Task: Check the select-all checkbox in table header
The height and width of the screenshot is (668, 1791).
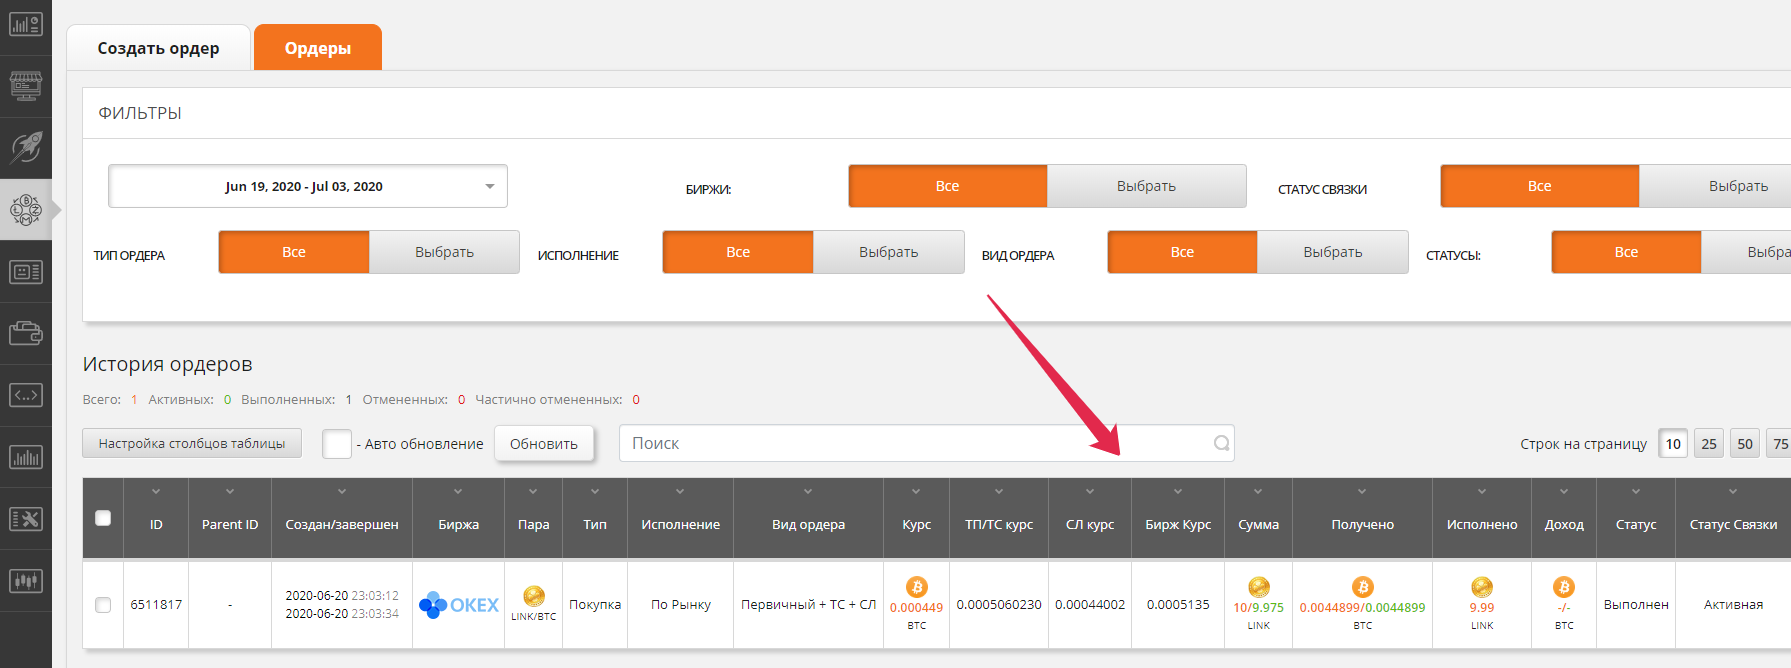Action: pos(103,518)
